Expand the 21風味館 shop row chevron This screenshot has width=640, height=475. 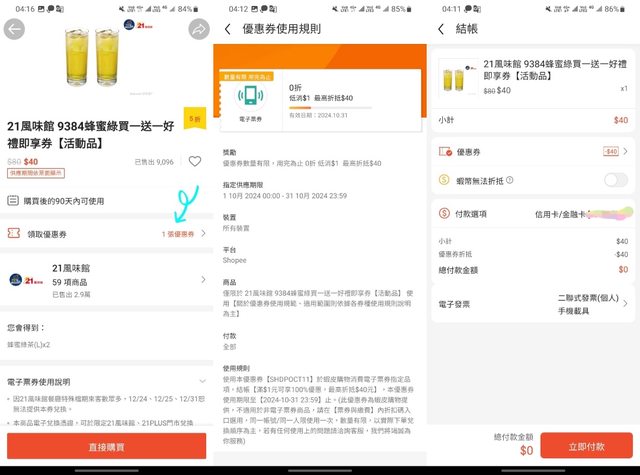tap(203, 281)
